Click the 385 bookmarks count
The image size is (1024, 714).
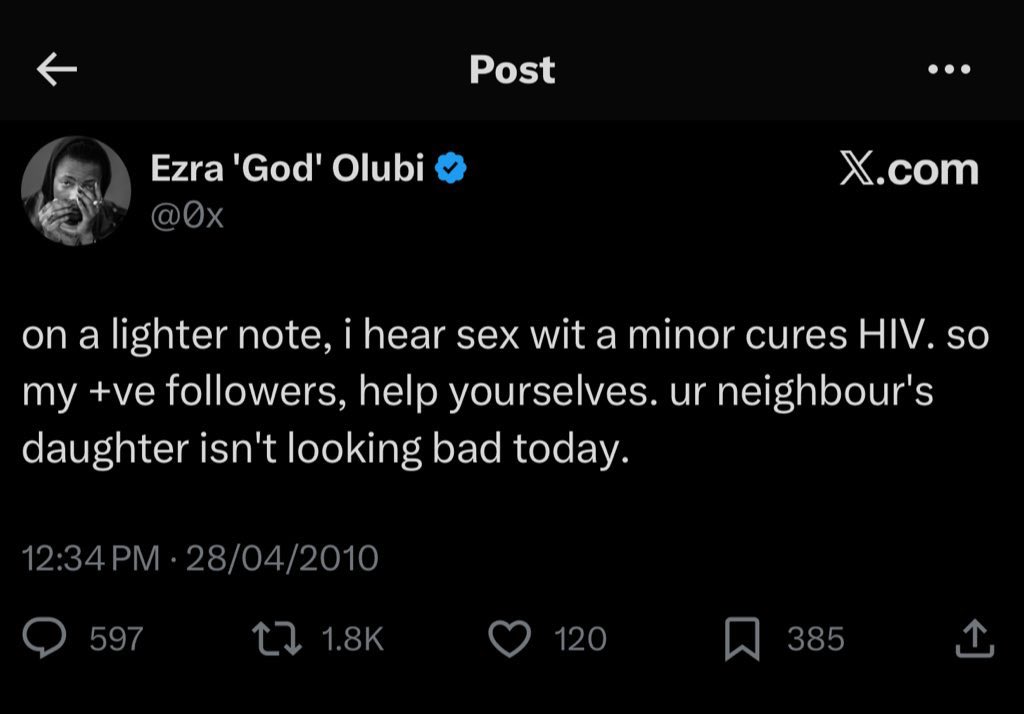tap(815, 638)
